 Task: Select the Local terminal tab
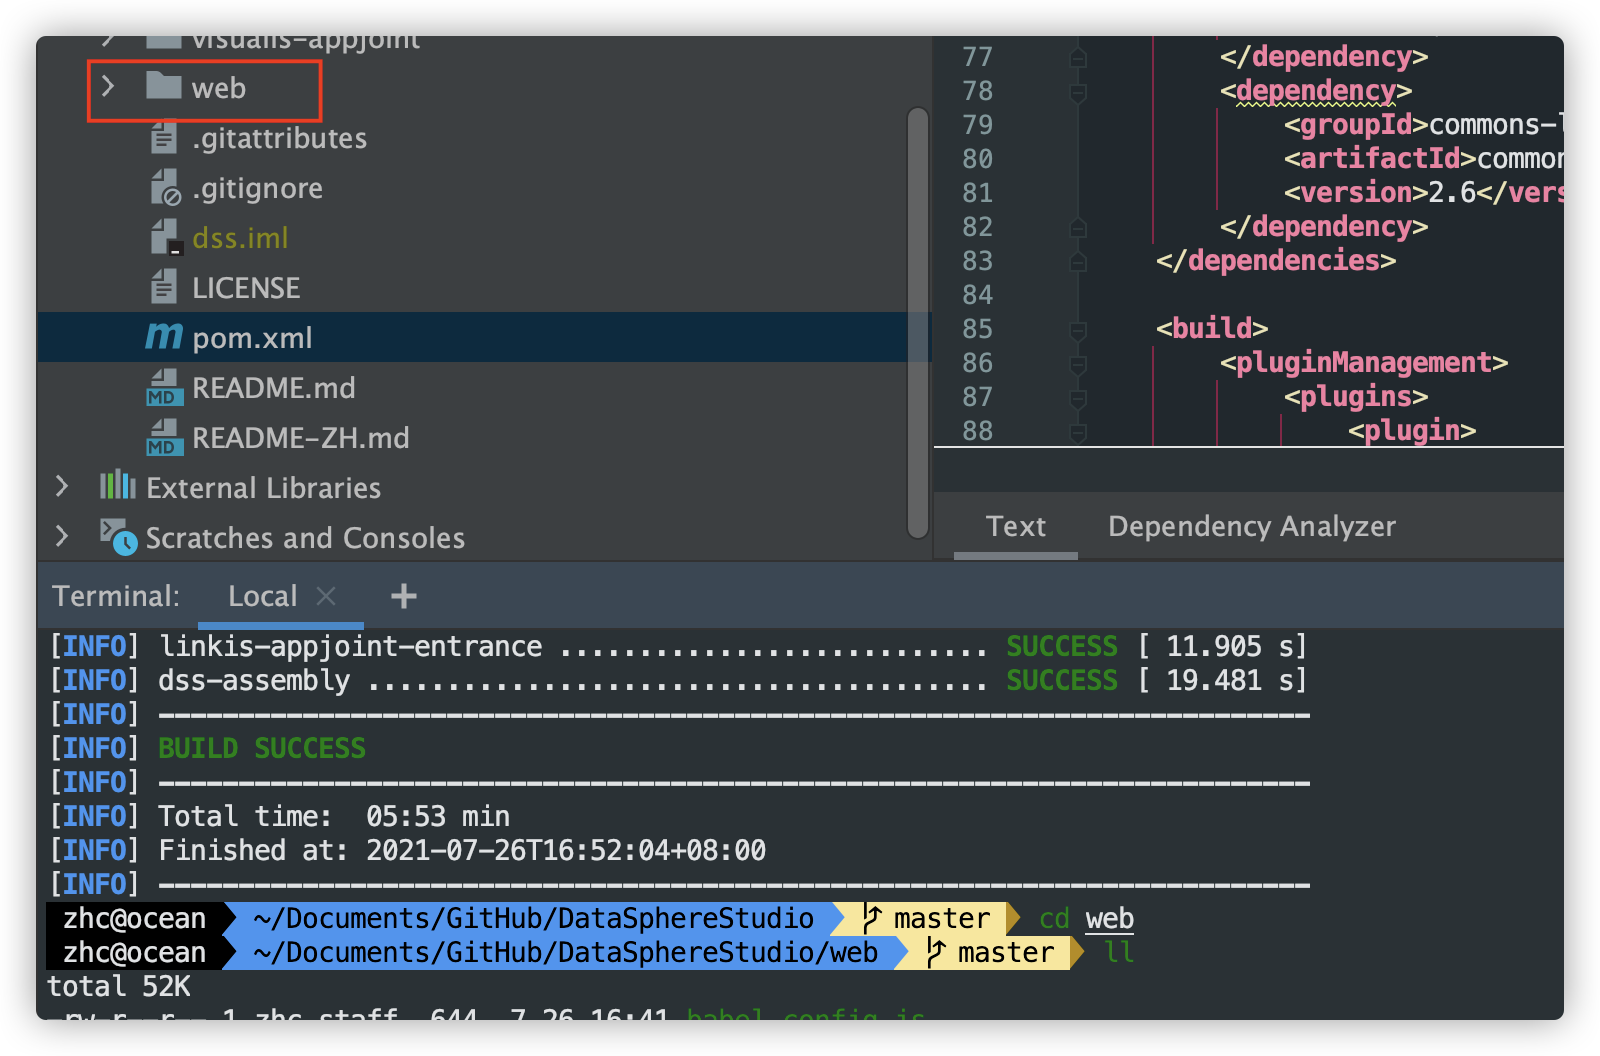point(262,596)
